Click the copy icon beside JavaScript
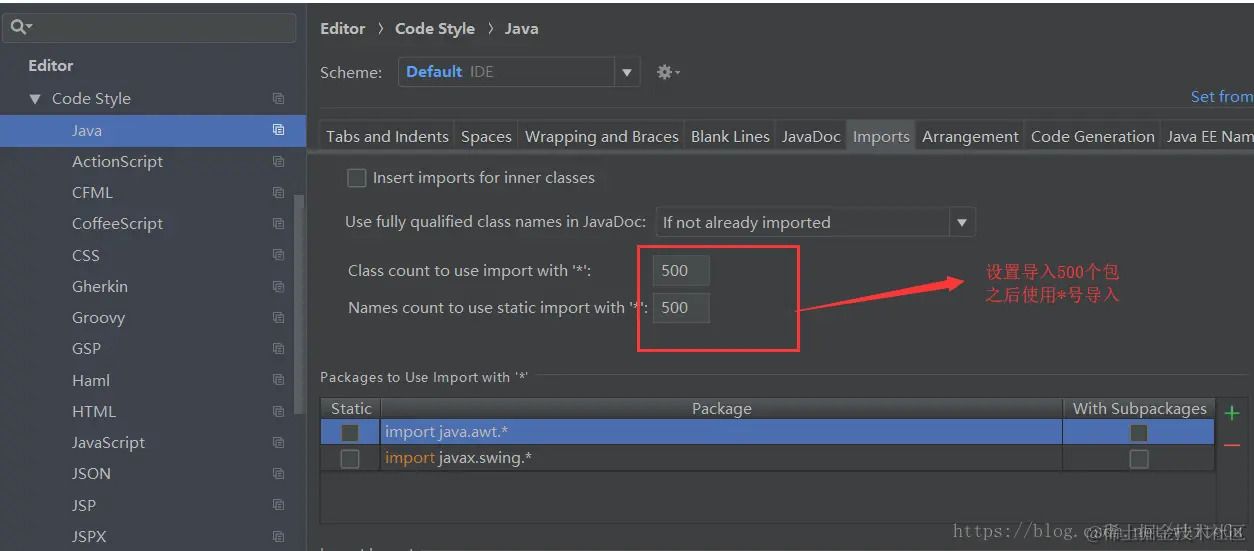The image size is (1254, 551). (278, 443)
